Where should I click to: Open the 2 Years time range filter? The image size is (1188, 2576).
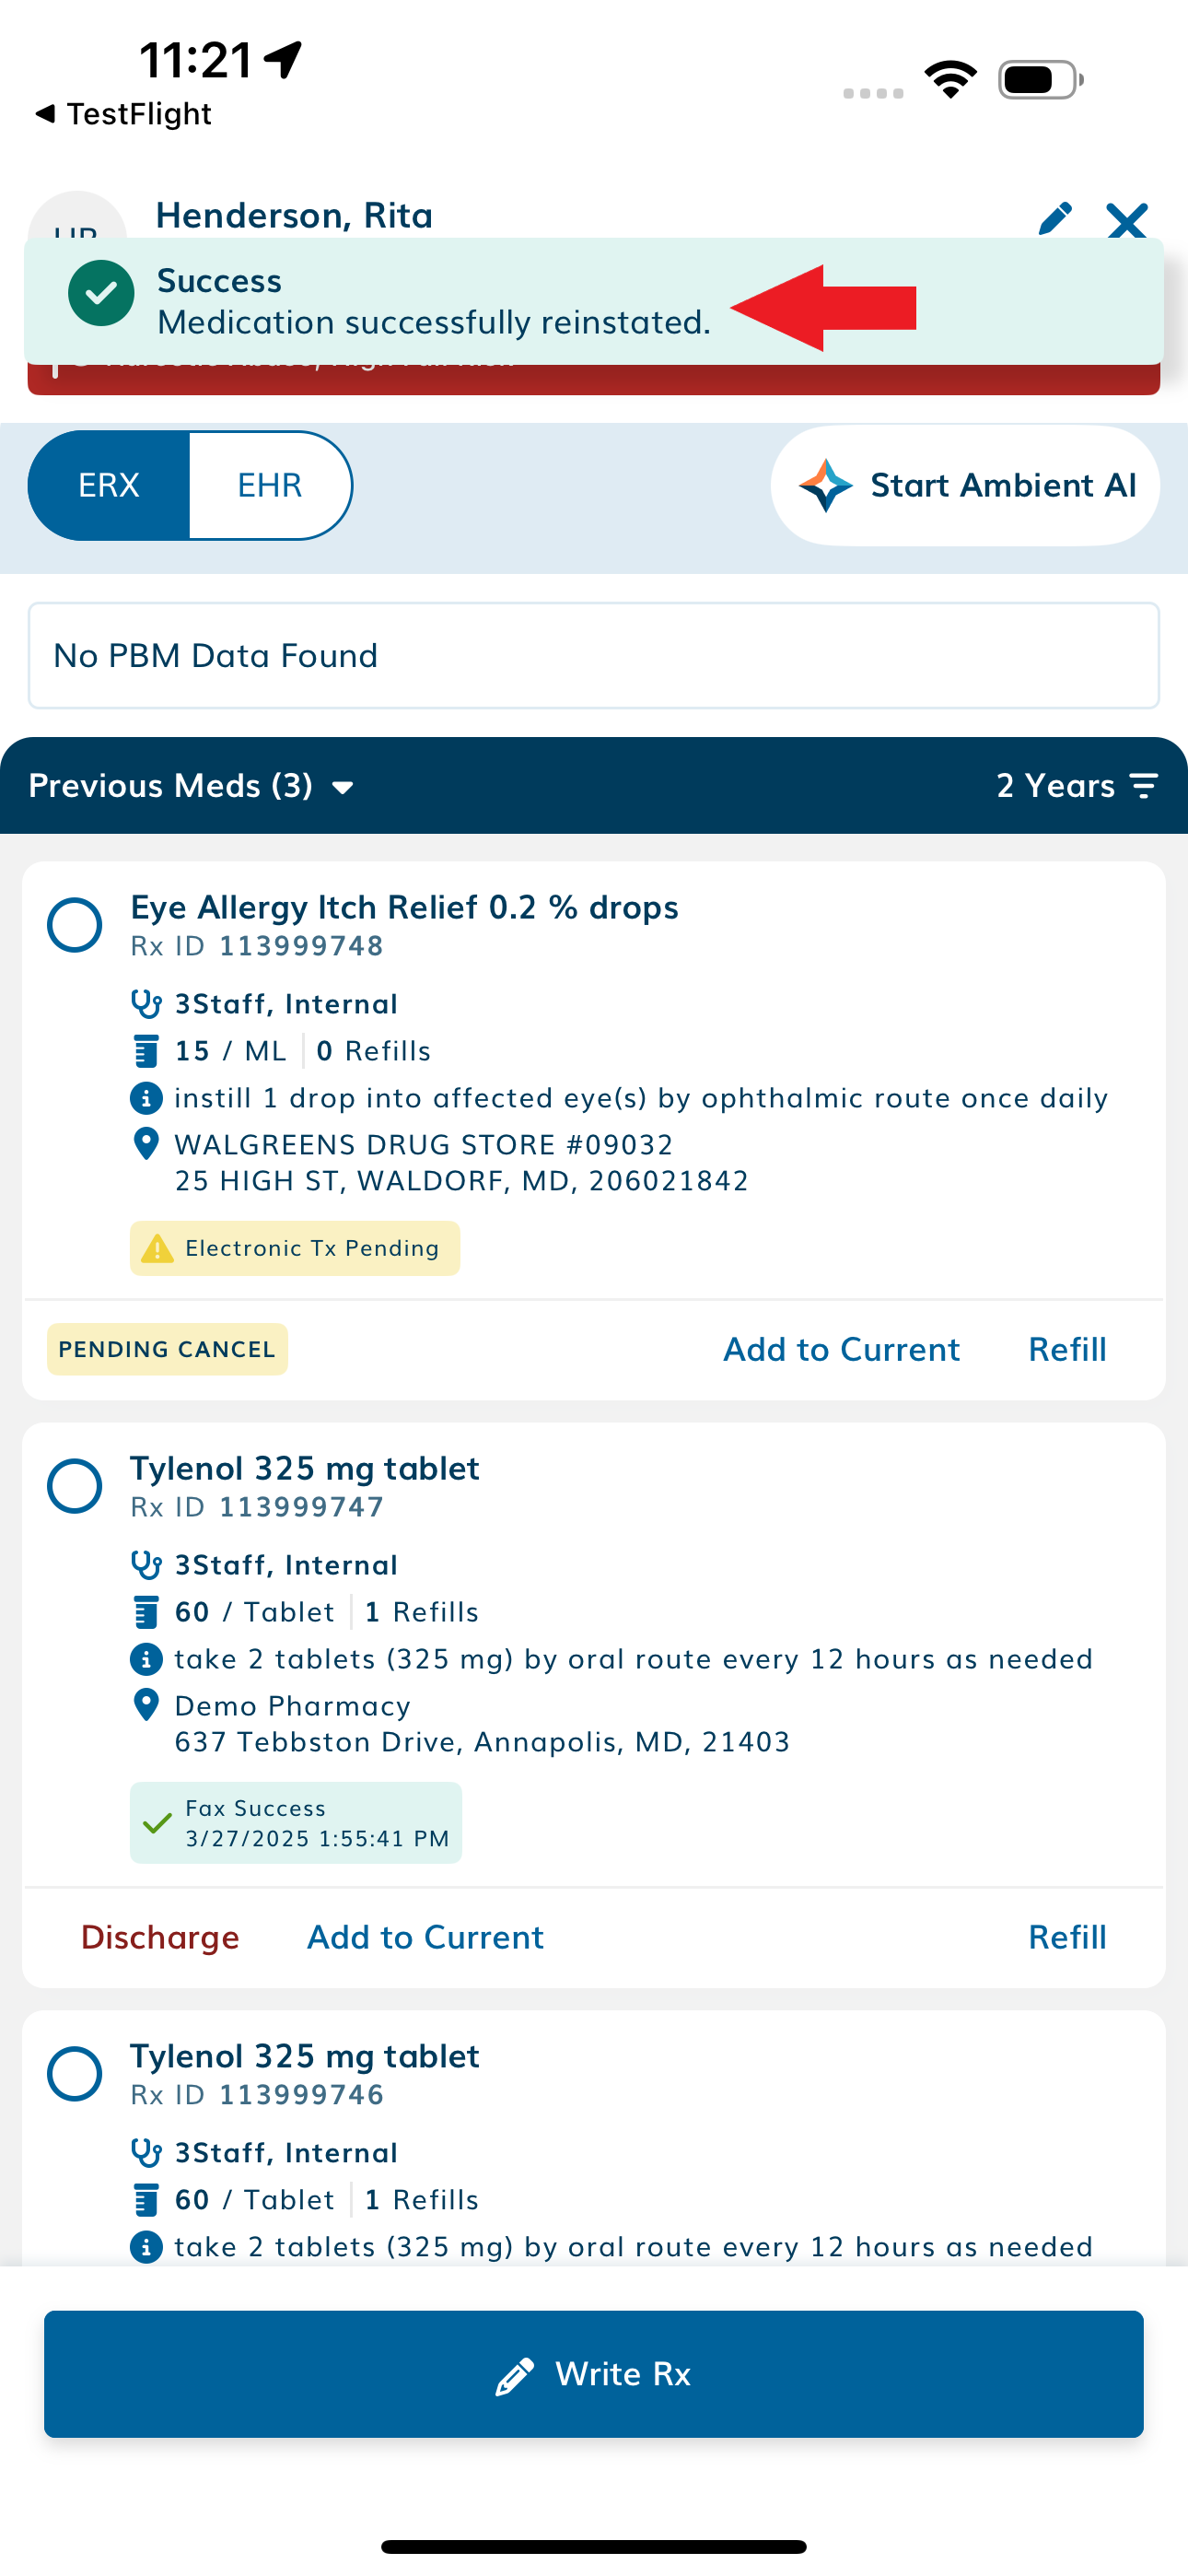tap(1077, 786)
